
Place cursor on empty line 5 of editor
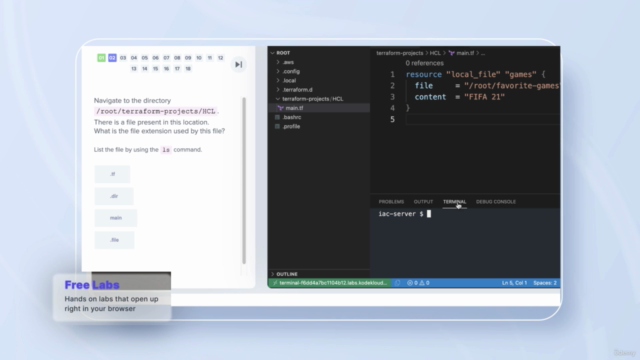pos(483,119)
